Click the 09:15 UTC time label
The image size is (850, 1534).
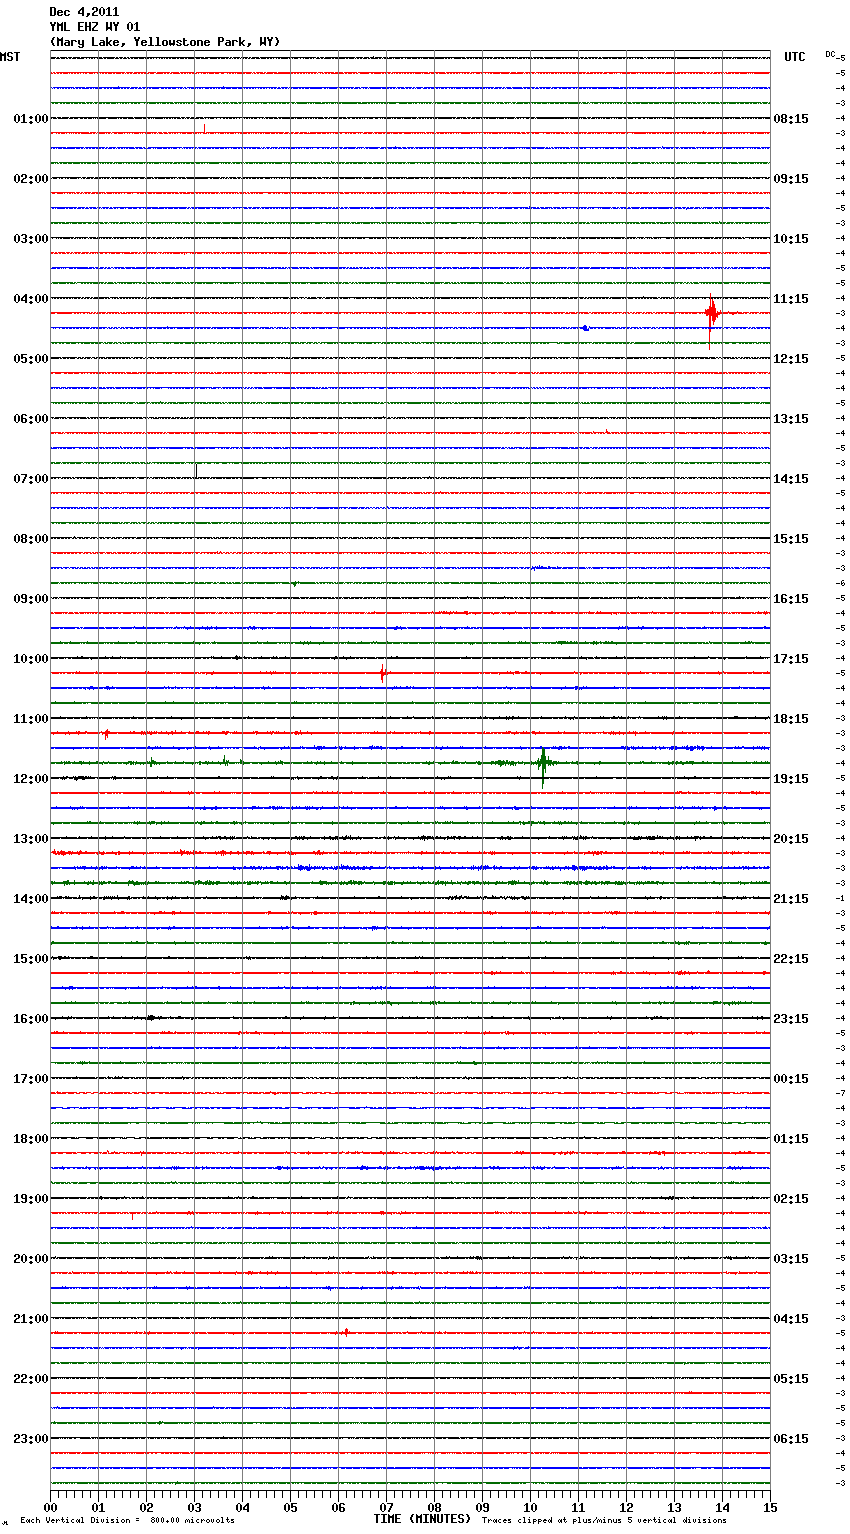click(791, 179)
